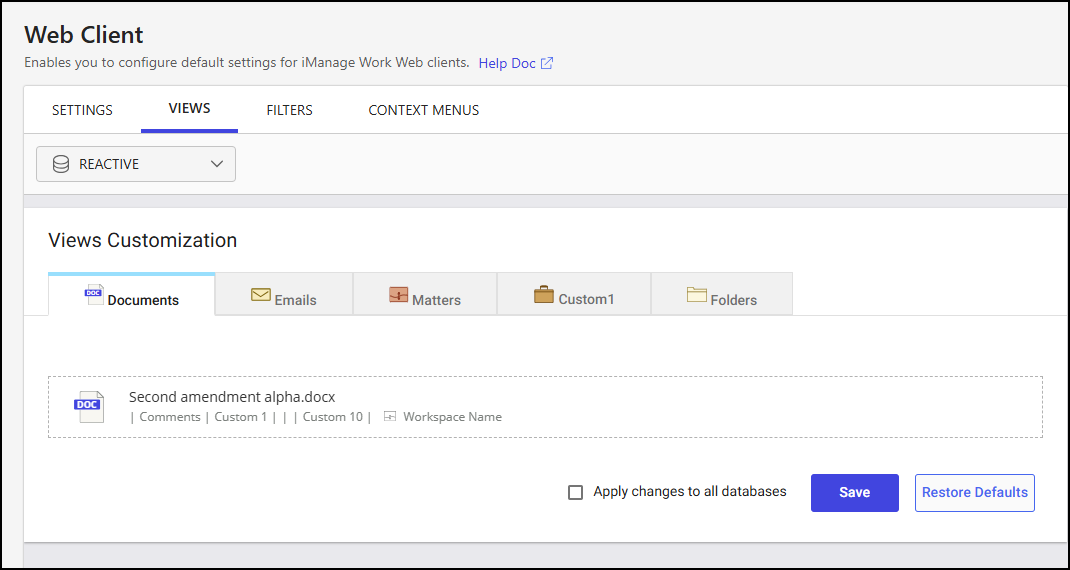The width and height of the screenshot is (1070, 570).
Task: Click the folder icon on Folders tab
Action: (697, 294)
